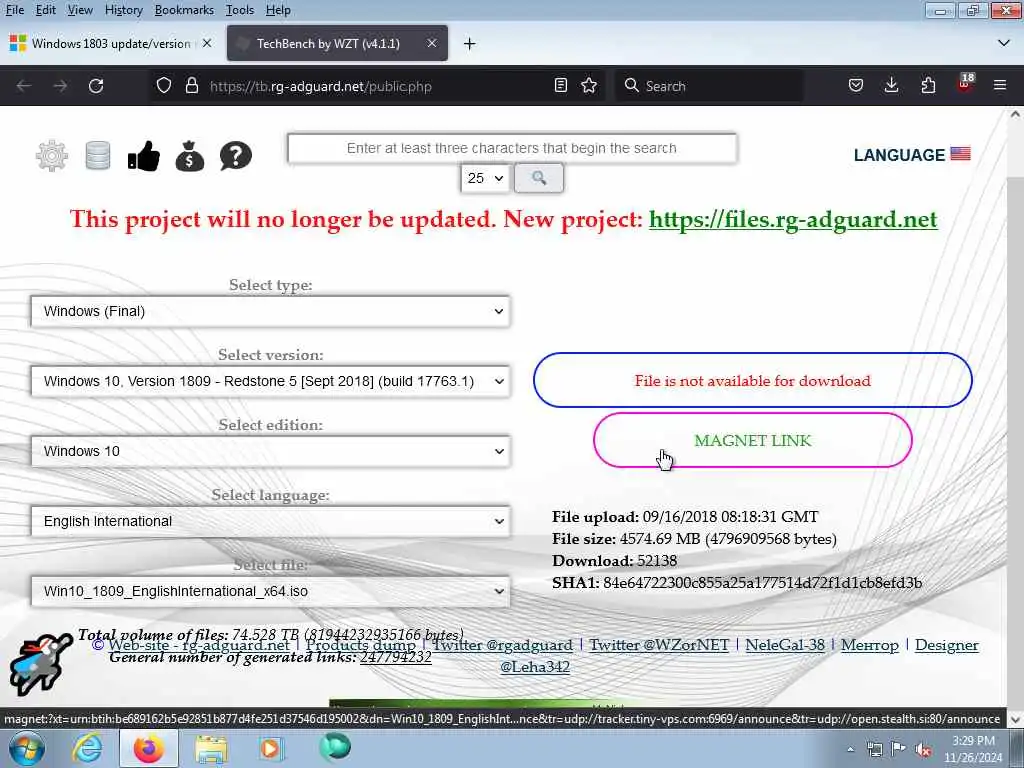Open the Tools menu
The width and height of the screenshot is (1024, 768).
pyautogui.click(x=240, y=10)
